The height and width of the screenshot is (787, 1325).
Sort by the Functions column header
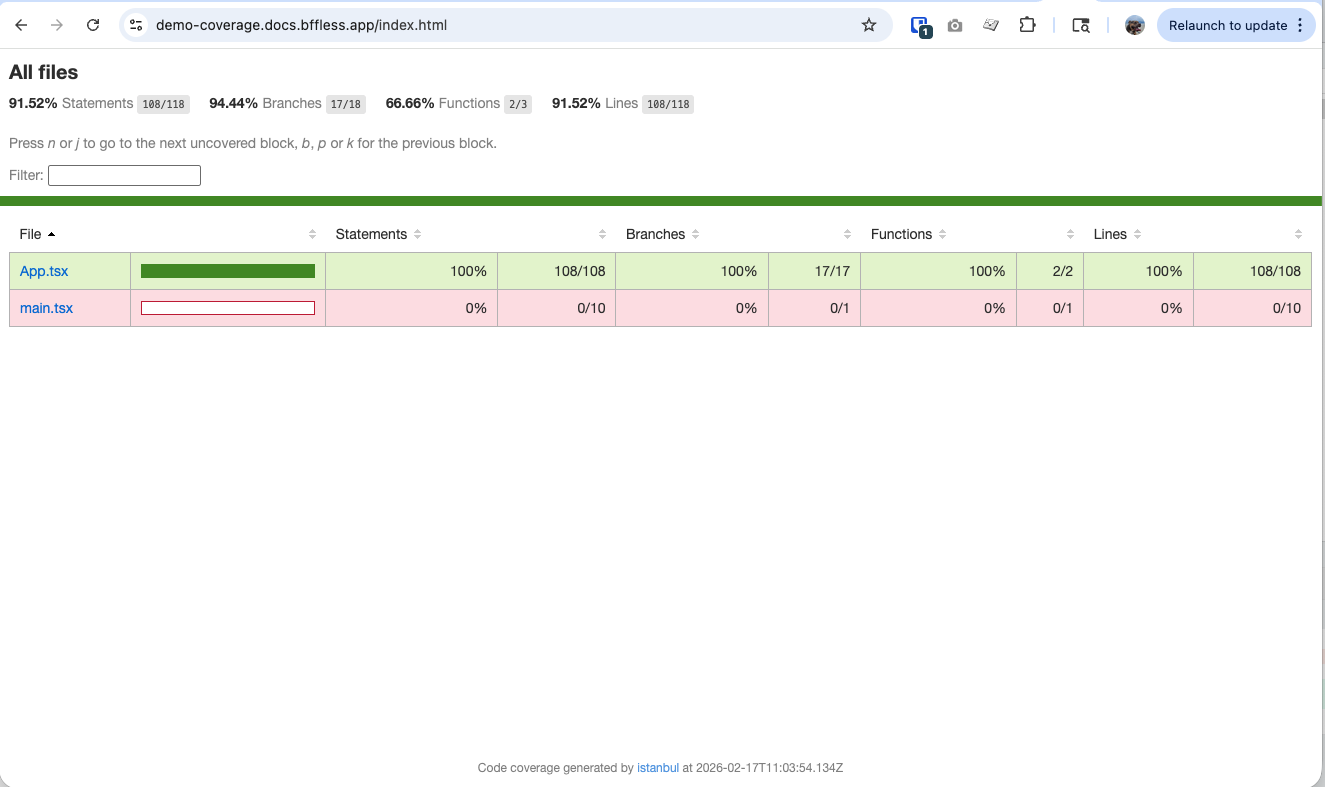point(901,234)
